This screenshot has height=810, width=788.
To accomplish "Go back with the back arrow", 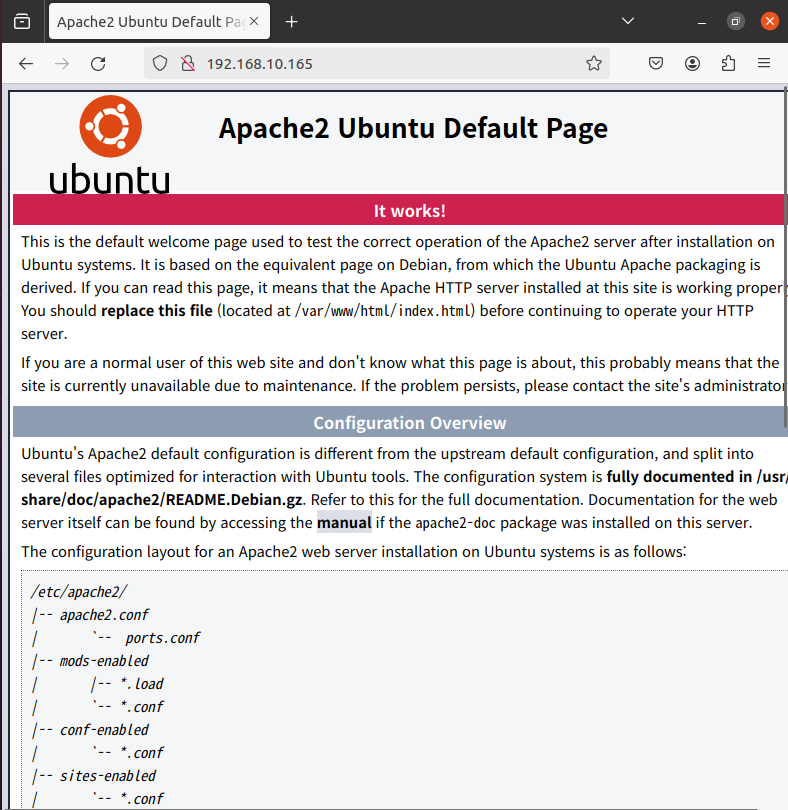I will tap(26, 64).
